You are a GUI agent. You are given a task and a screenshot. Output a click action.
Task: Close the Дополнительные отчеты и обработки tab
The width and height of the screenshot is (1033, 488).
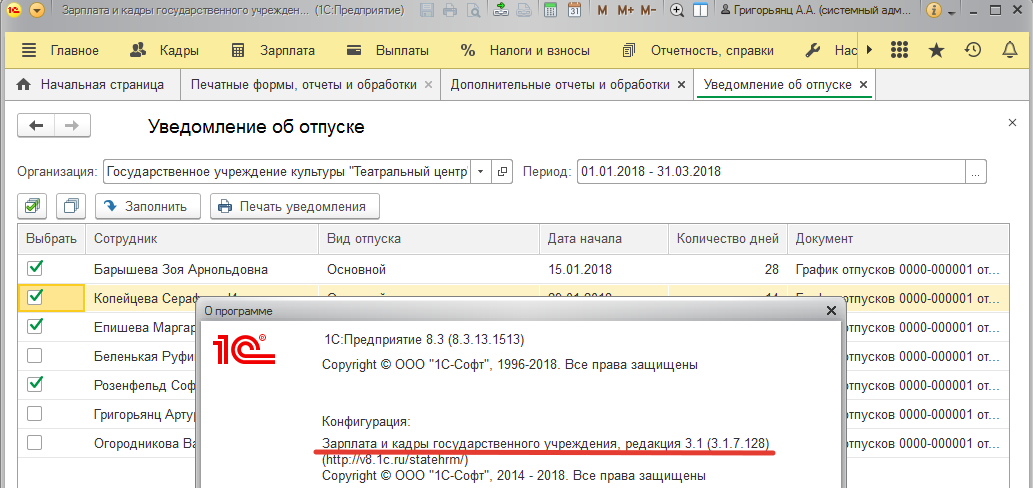click(x=681, y=85)
